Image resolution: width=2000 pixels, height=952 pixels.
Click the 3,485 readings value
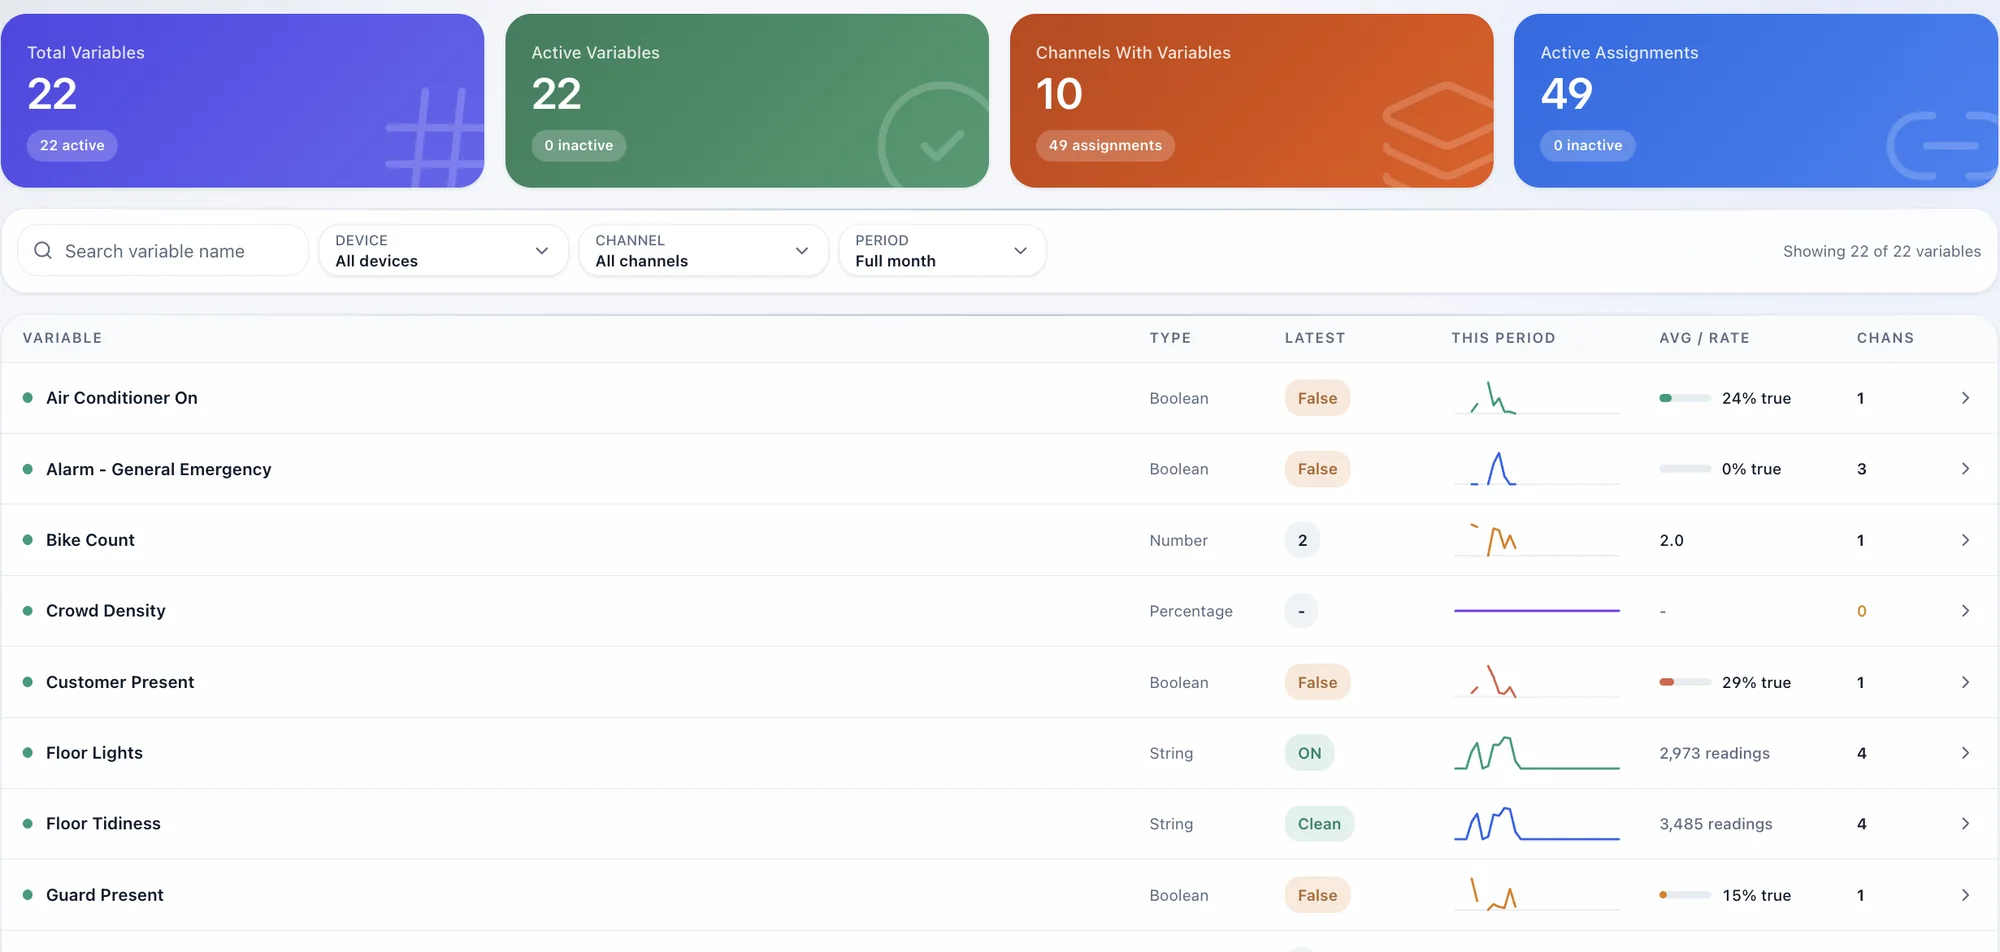(x=1716, y=824)
